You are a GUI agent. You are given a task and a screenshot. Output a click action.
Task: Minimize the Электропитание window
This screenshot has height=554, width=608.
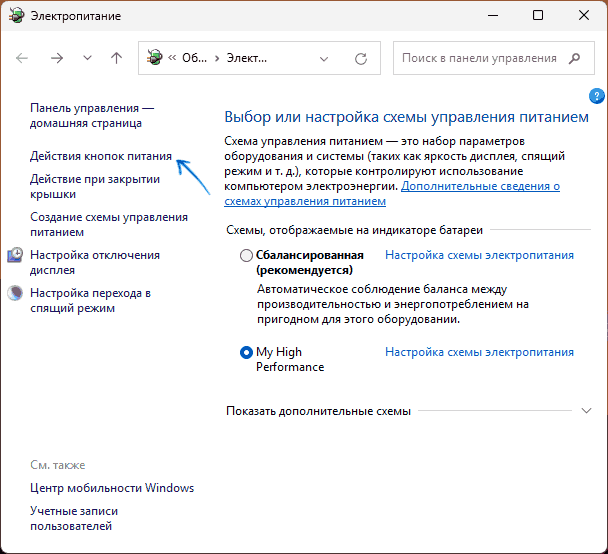point(493,16)
